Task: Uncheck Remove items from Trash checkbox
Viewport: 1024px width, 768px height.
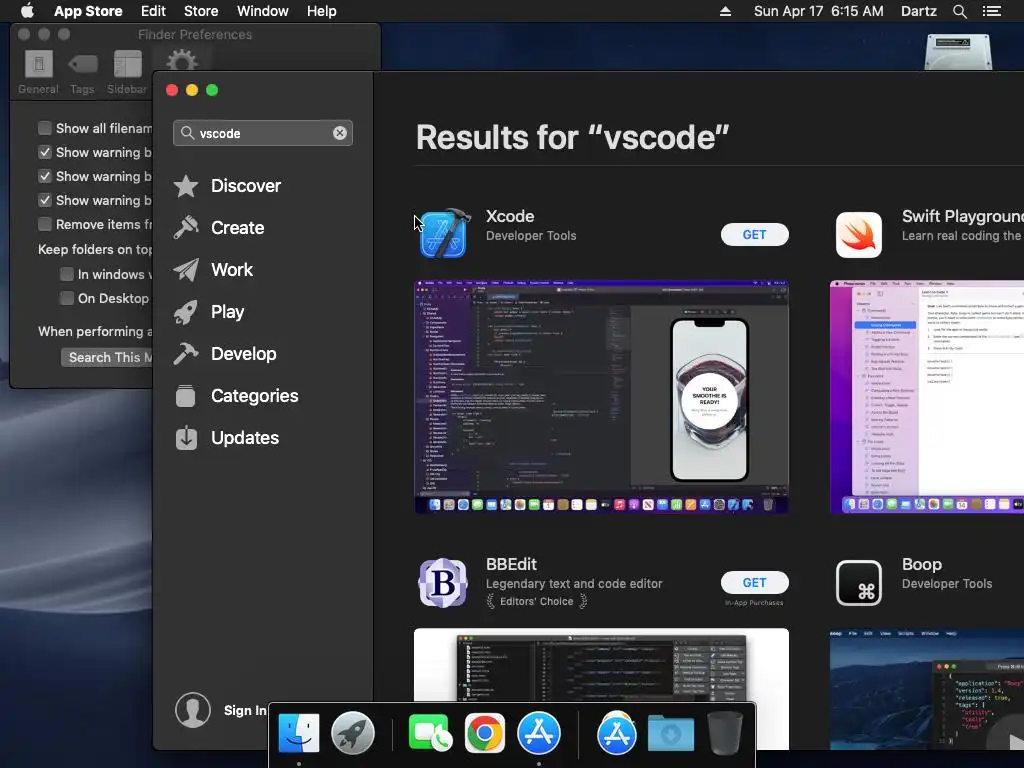Action: coord(44,224)
